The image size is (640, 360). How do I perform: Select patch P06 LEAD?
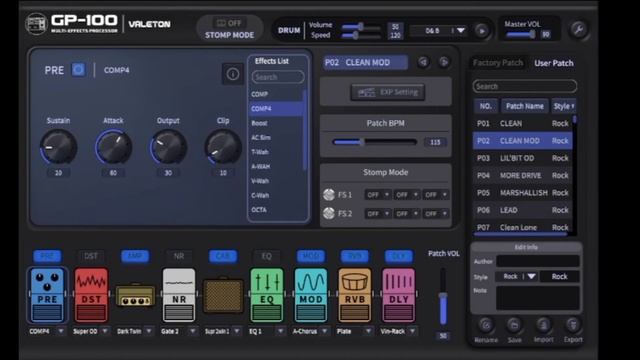[522, 210]
